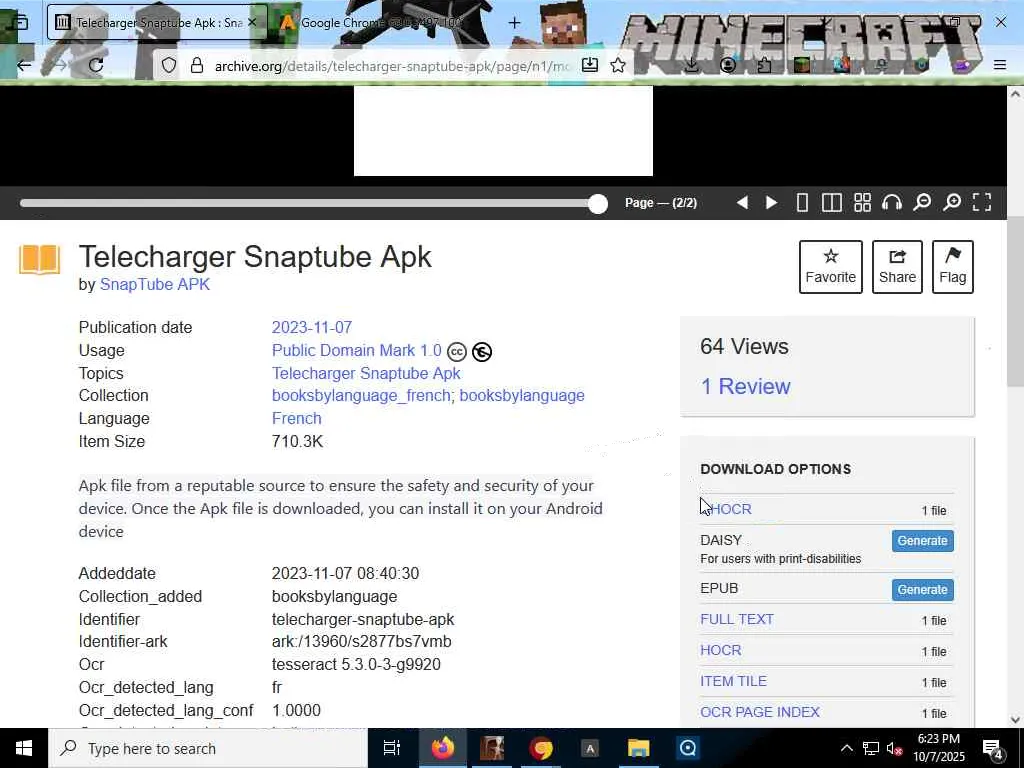Show hidden system tray icons
Image resolution: width=1024 pixels, height=768 pixels.
[846, 748]
